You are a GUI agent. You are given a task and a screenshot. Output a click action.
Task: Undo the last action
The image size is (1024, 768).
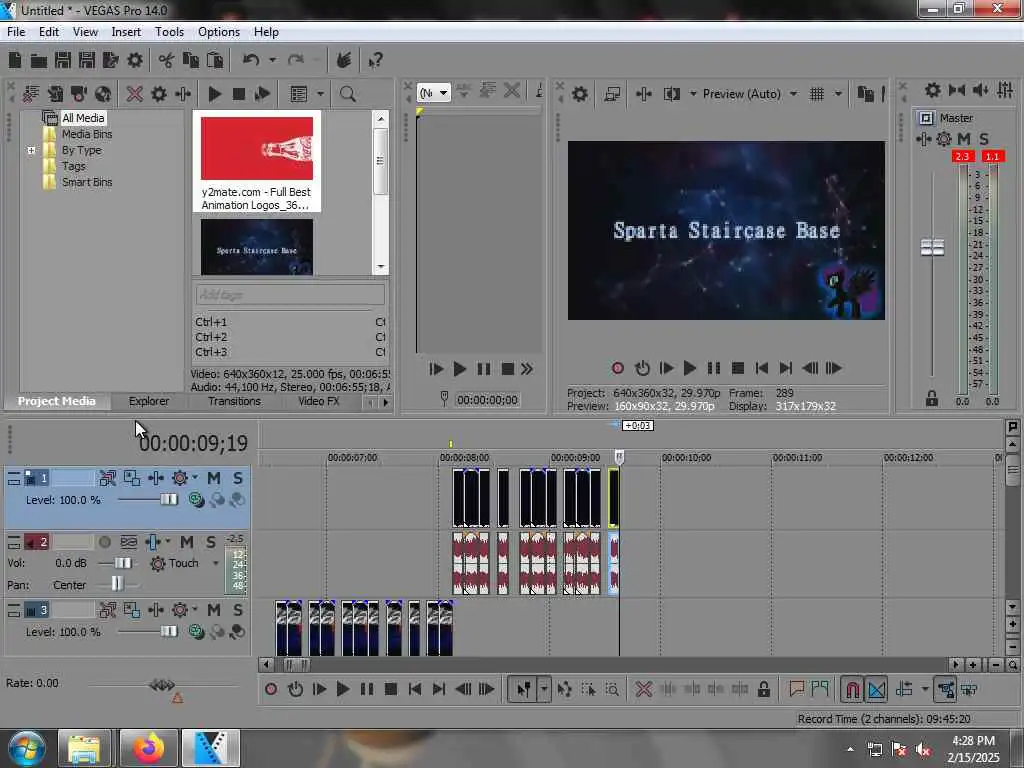pos(251,61)
